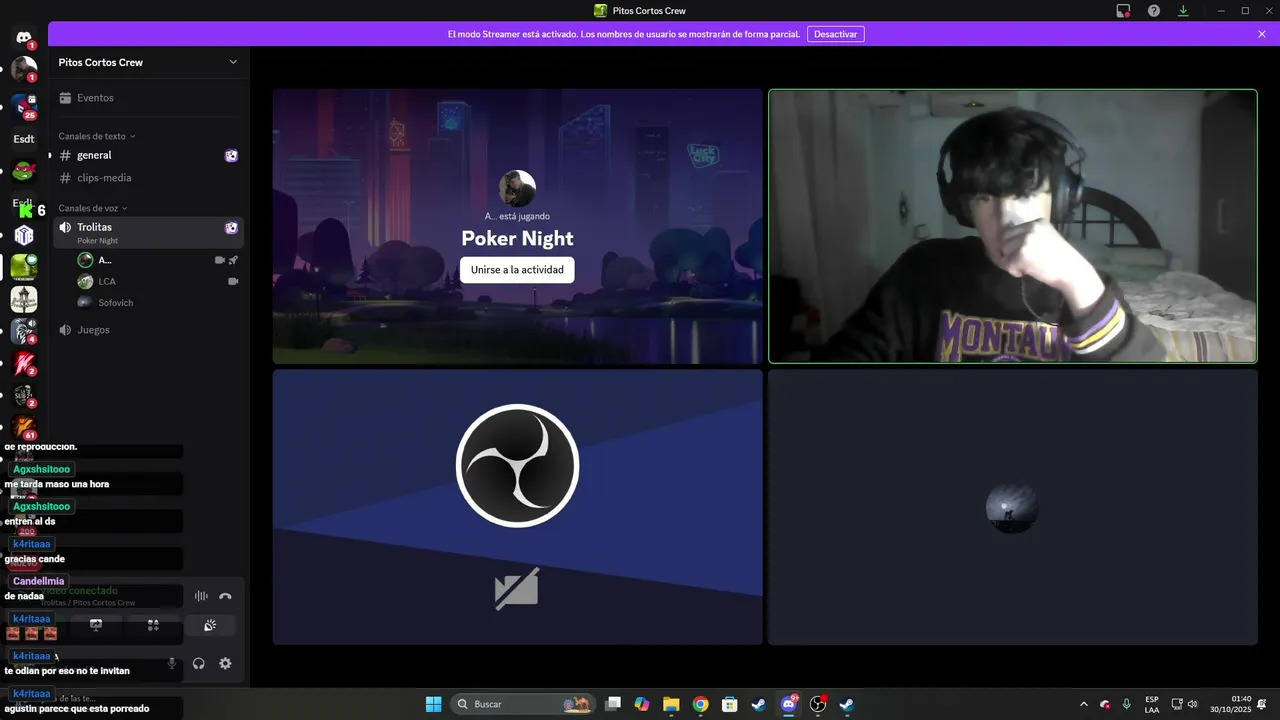
Task: Click Desactivar streamer mode button
Action: coord(836,34)
